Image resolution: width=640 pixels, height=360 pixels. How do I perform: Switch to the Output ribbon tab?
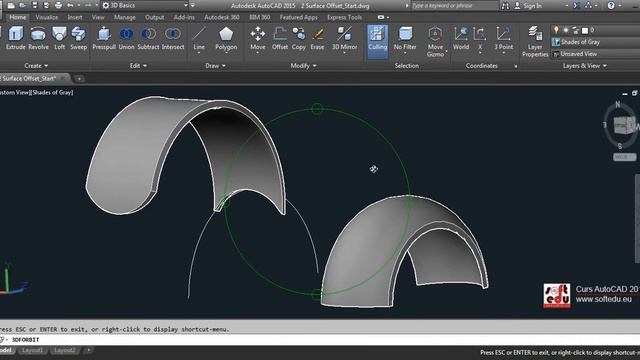155,17
